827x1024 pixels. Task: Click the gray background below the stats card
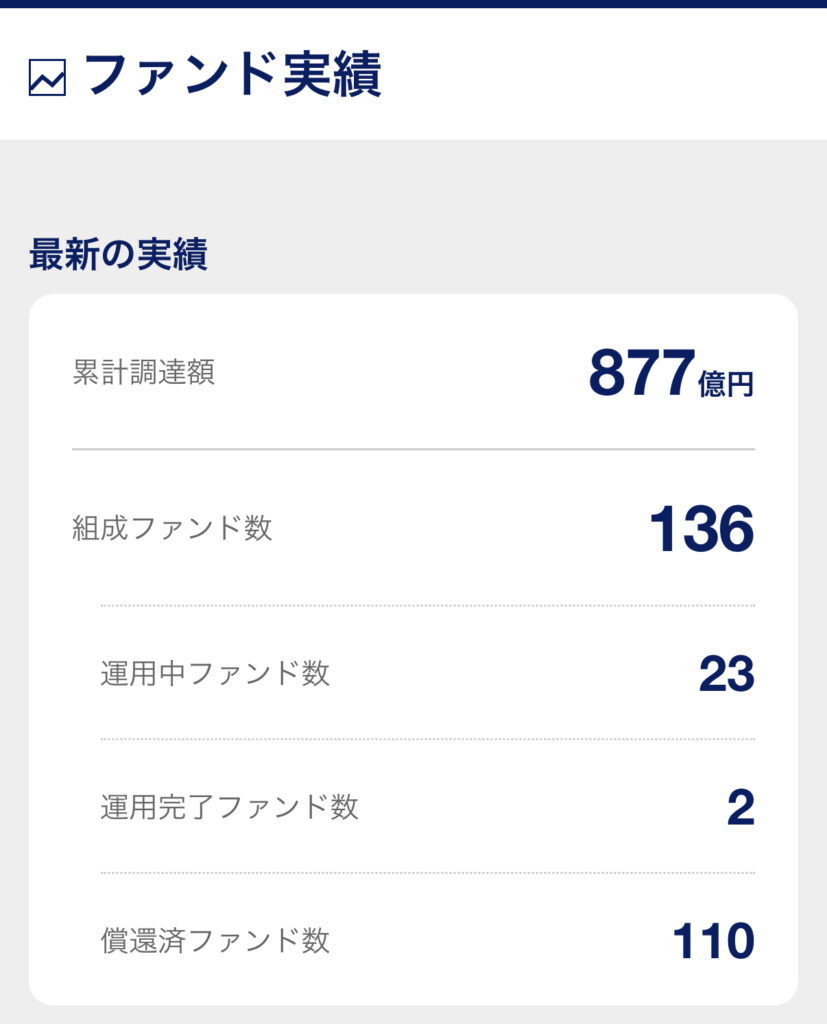(x=413, y=1015)
